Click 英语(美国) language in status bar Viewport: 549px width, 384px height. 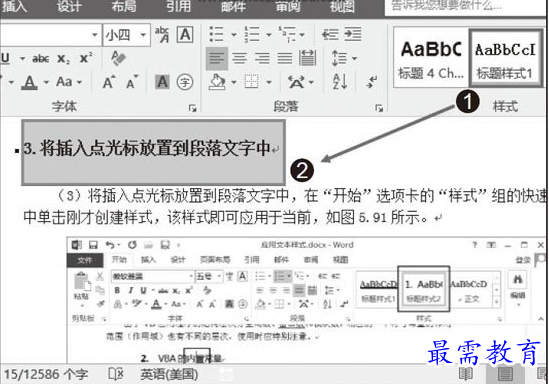tap(169, 374)
